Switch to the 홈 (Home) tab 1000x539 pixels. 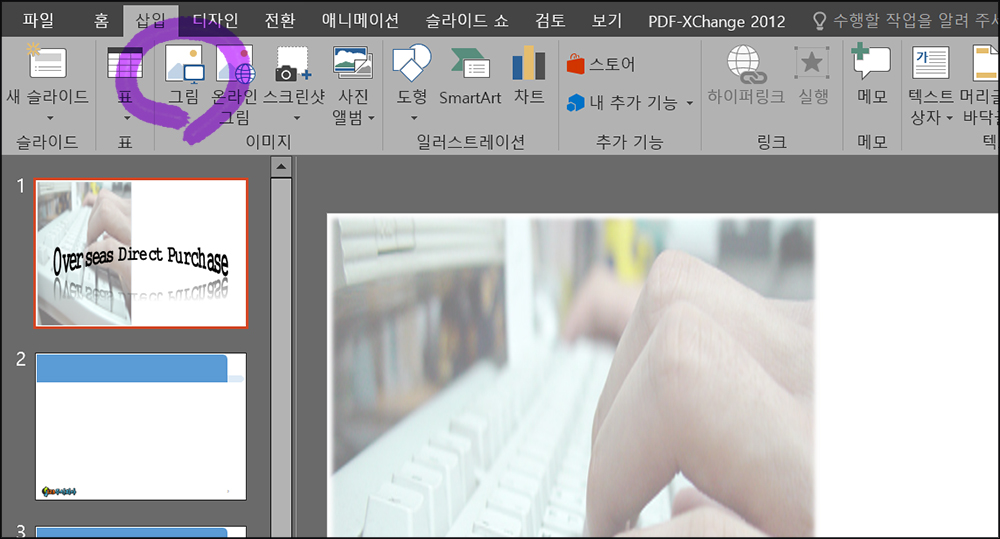pos(101,20)
